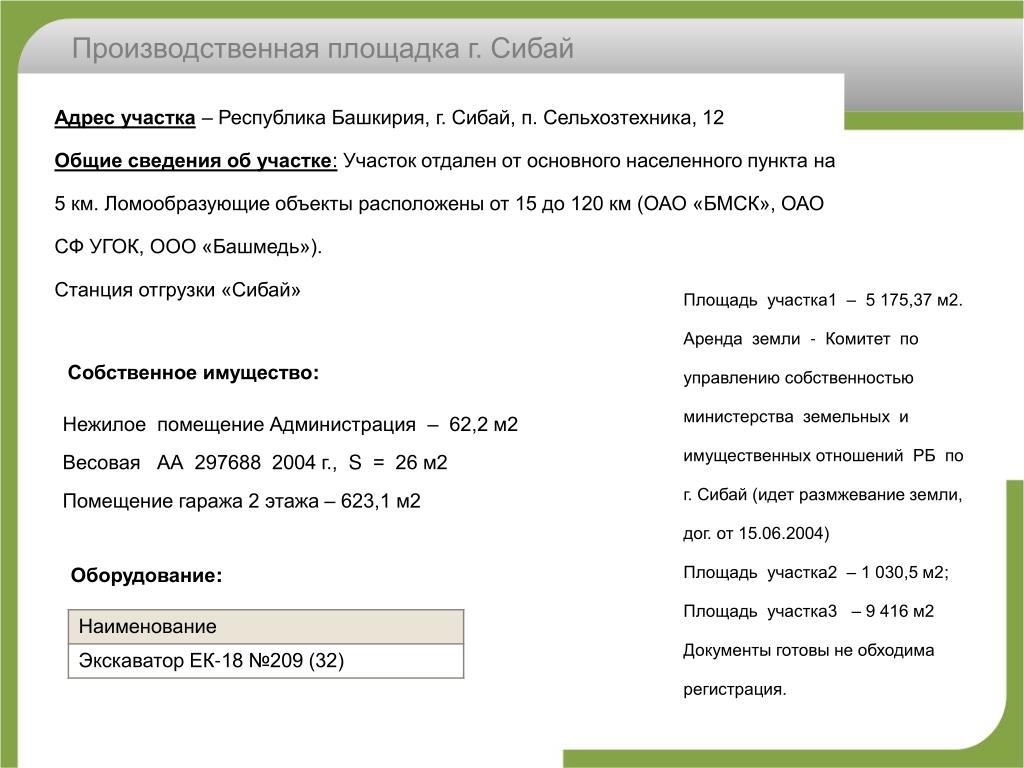This screenshot has height=768, width=1024.
Task: Select the bold heading 'Собственное имущество:'
Action: [x=193, y=373]
